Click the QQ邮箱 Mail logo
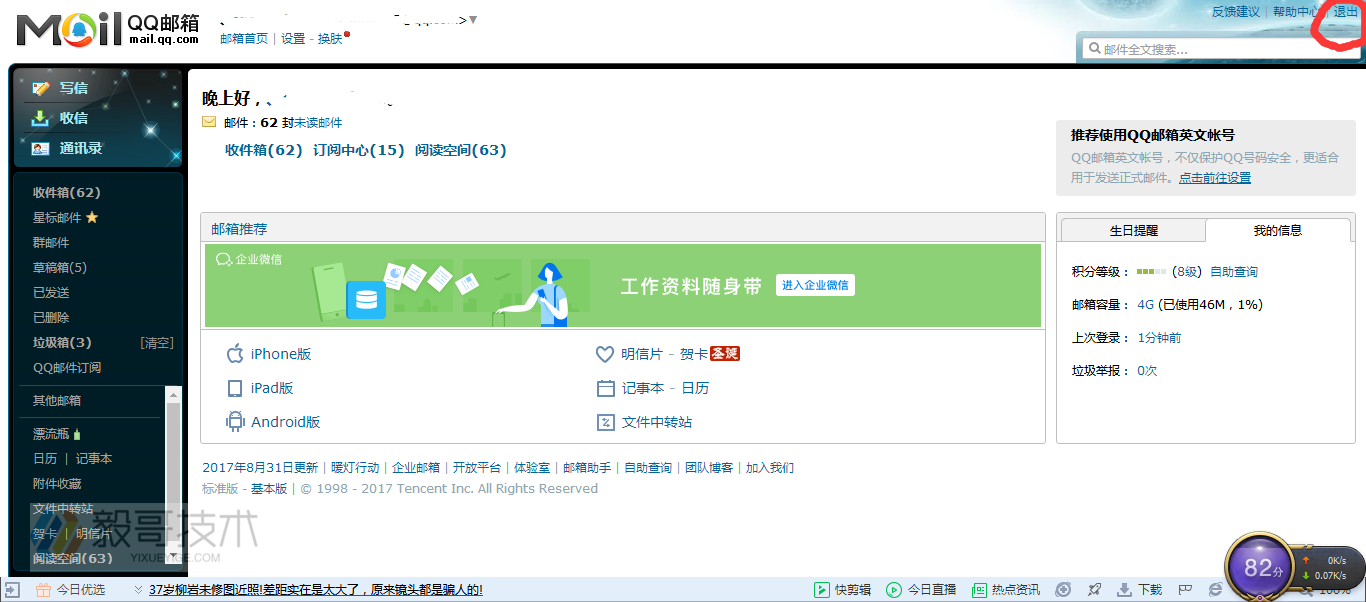1366x602 pixels. pyautogui.click(x=108, y=30)
